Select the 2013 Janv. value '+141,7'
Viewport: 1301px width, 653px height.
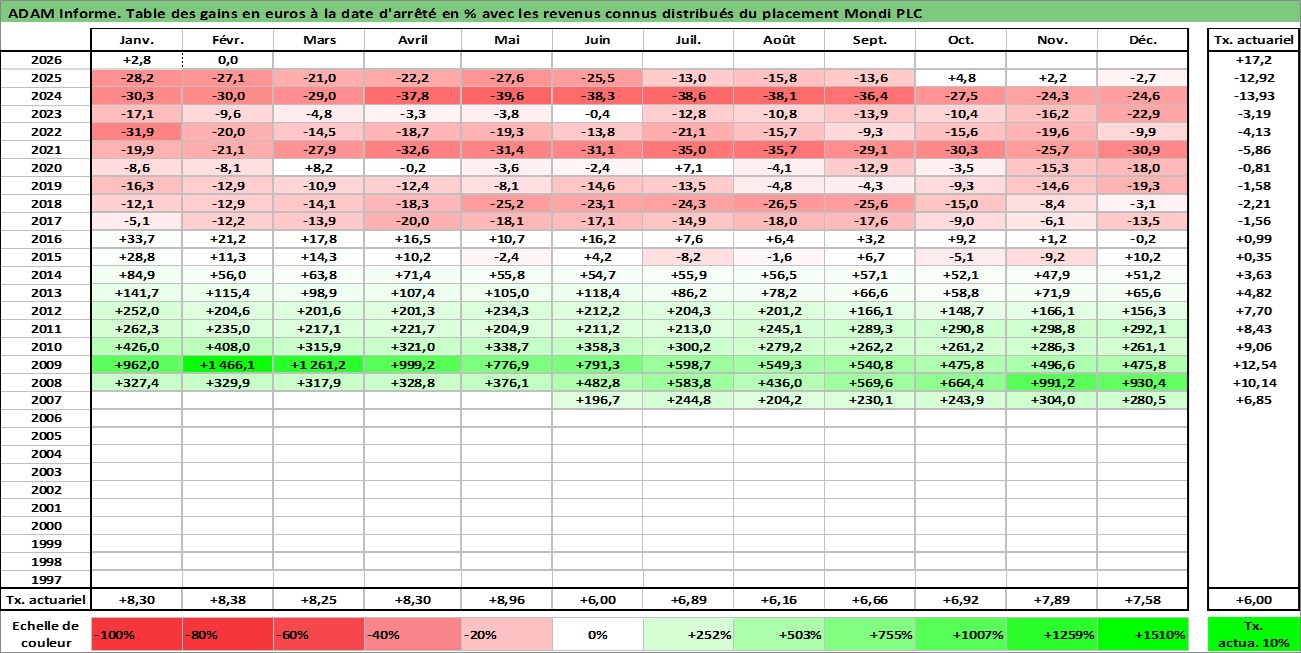(136, 293)
